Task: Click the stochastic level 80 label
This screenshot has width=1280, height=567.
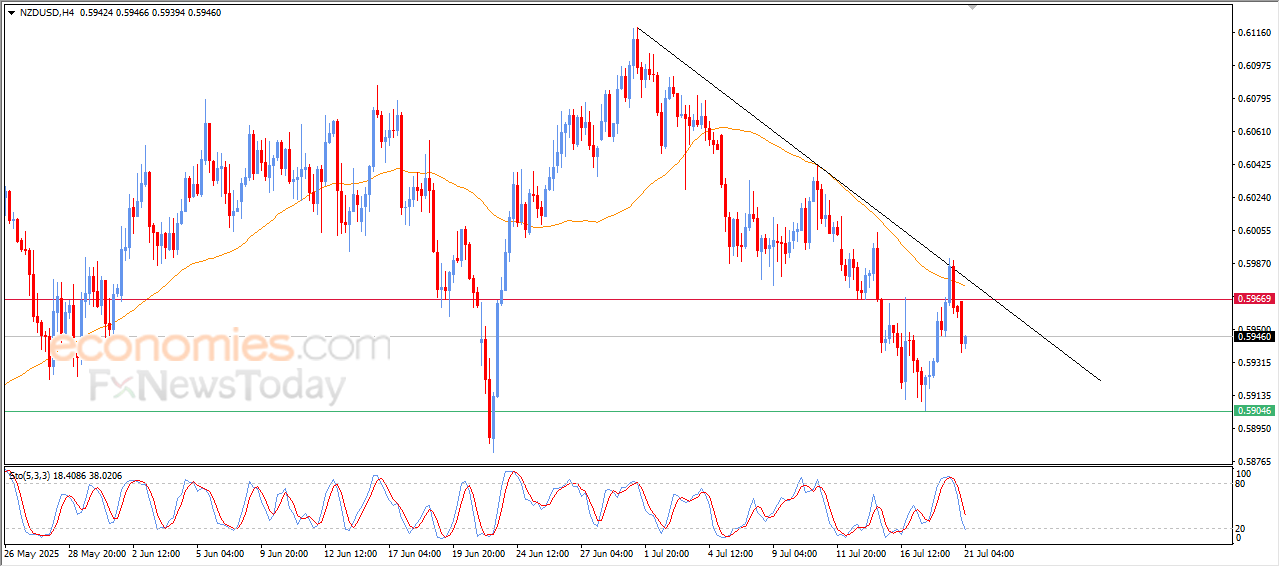Action: pyautogui.click(x=1242, y=484)
